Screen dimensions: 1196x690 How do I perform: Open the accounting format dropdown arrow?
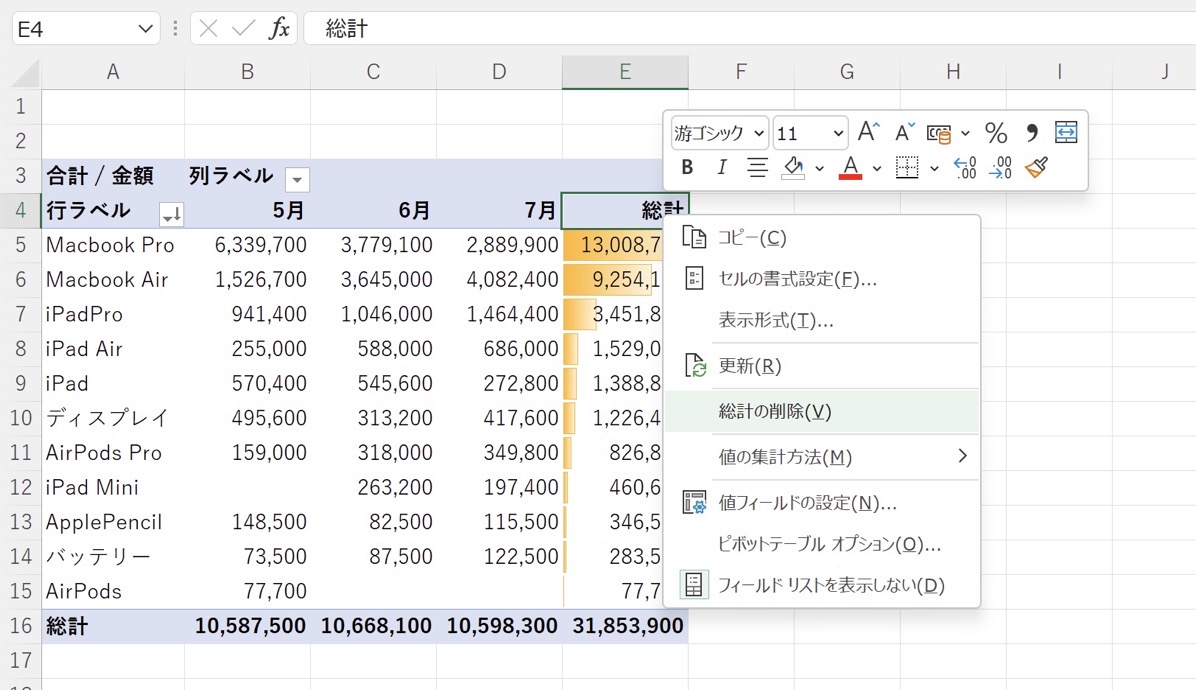click(965, 133)
